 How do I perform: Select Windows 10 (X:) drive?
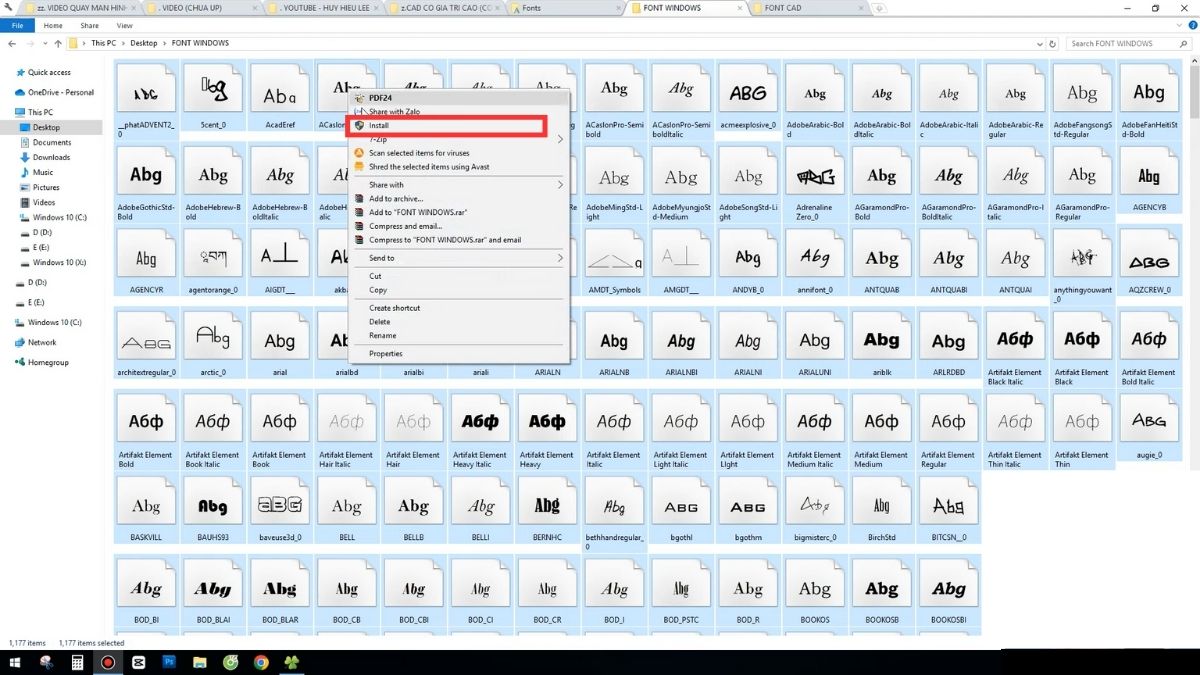pos(61,262)
